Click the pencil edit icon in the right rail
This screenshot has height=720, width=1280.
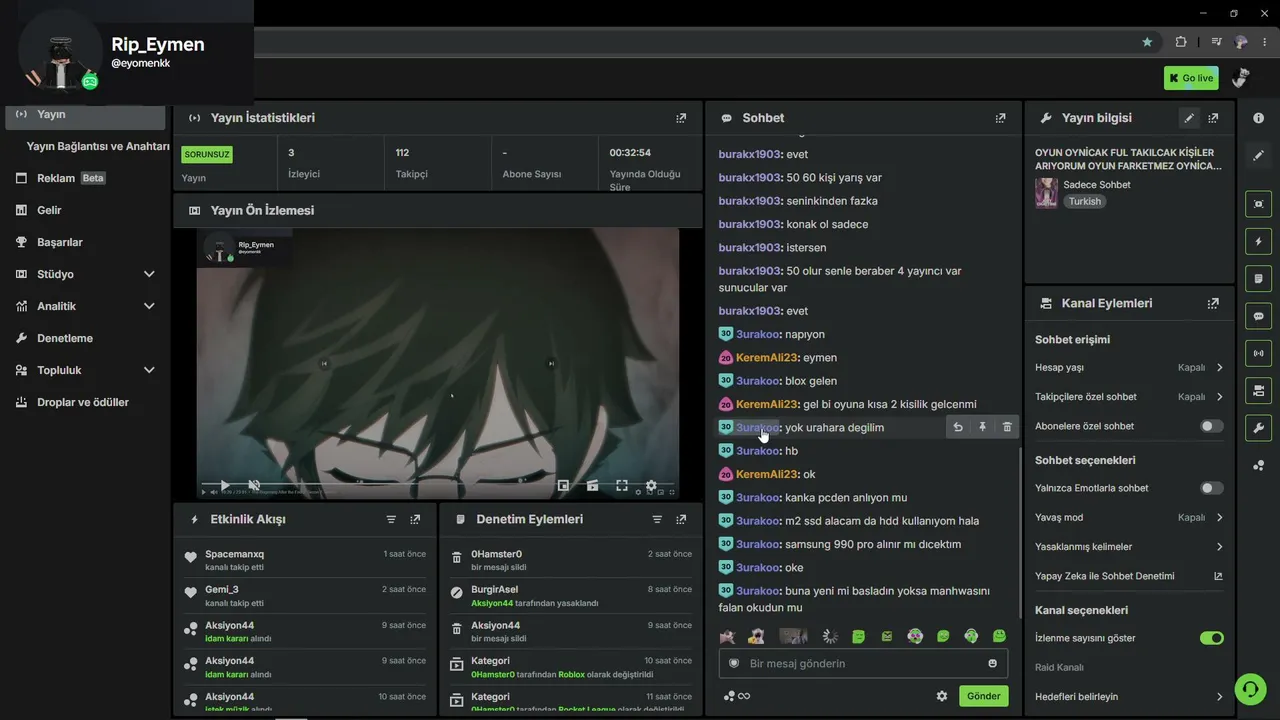click(x=1258, y=155)
